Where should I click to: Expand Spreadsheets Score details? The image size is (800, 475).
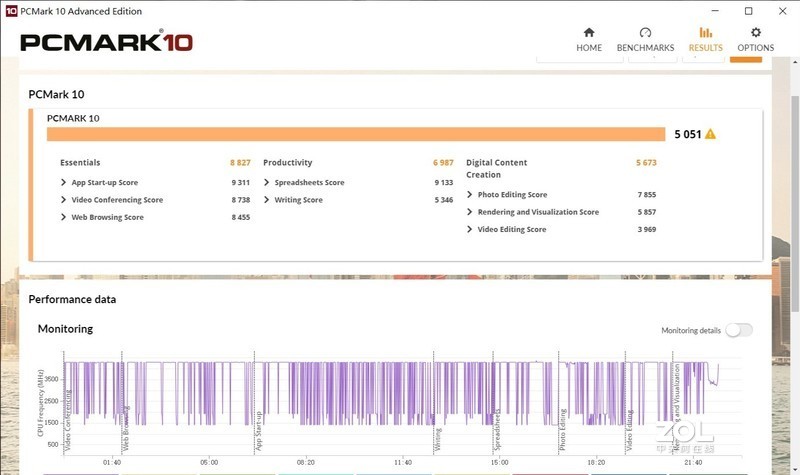click(x=266, y=182)
